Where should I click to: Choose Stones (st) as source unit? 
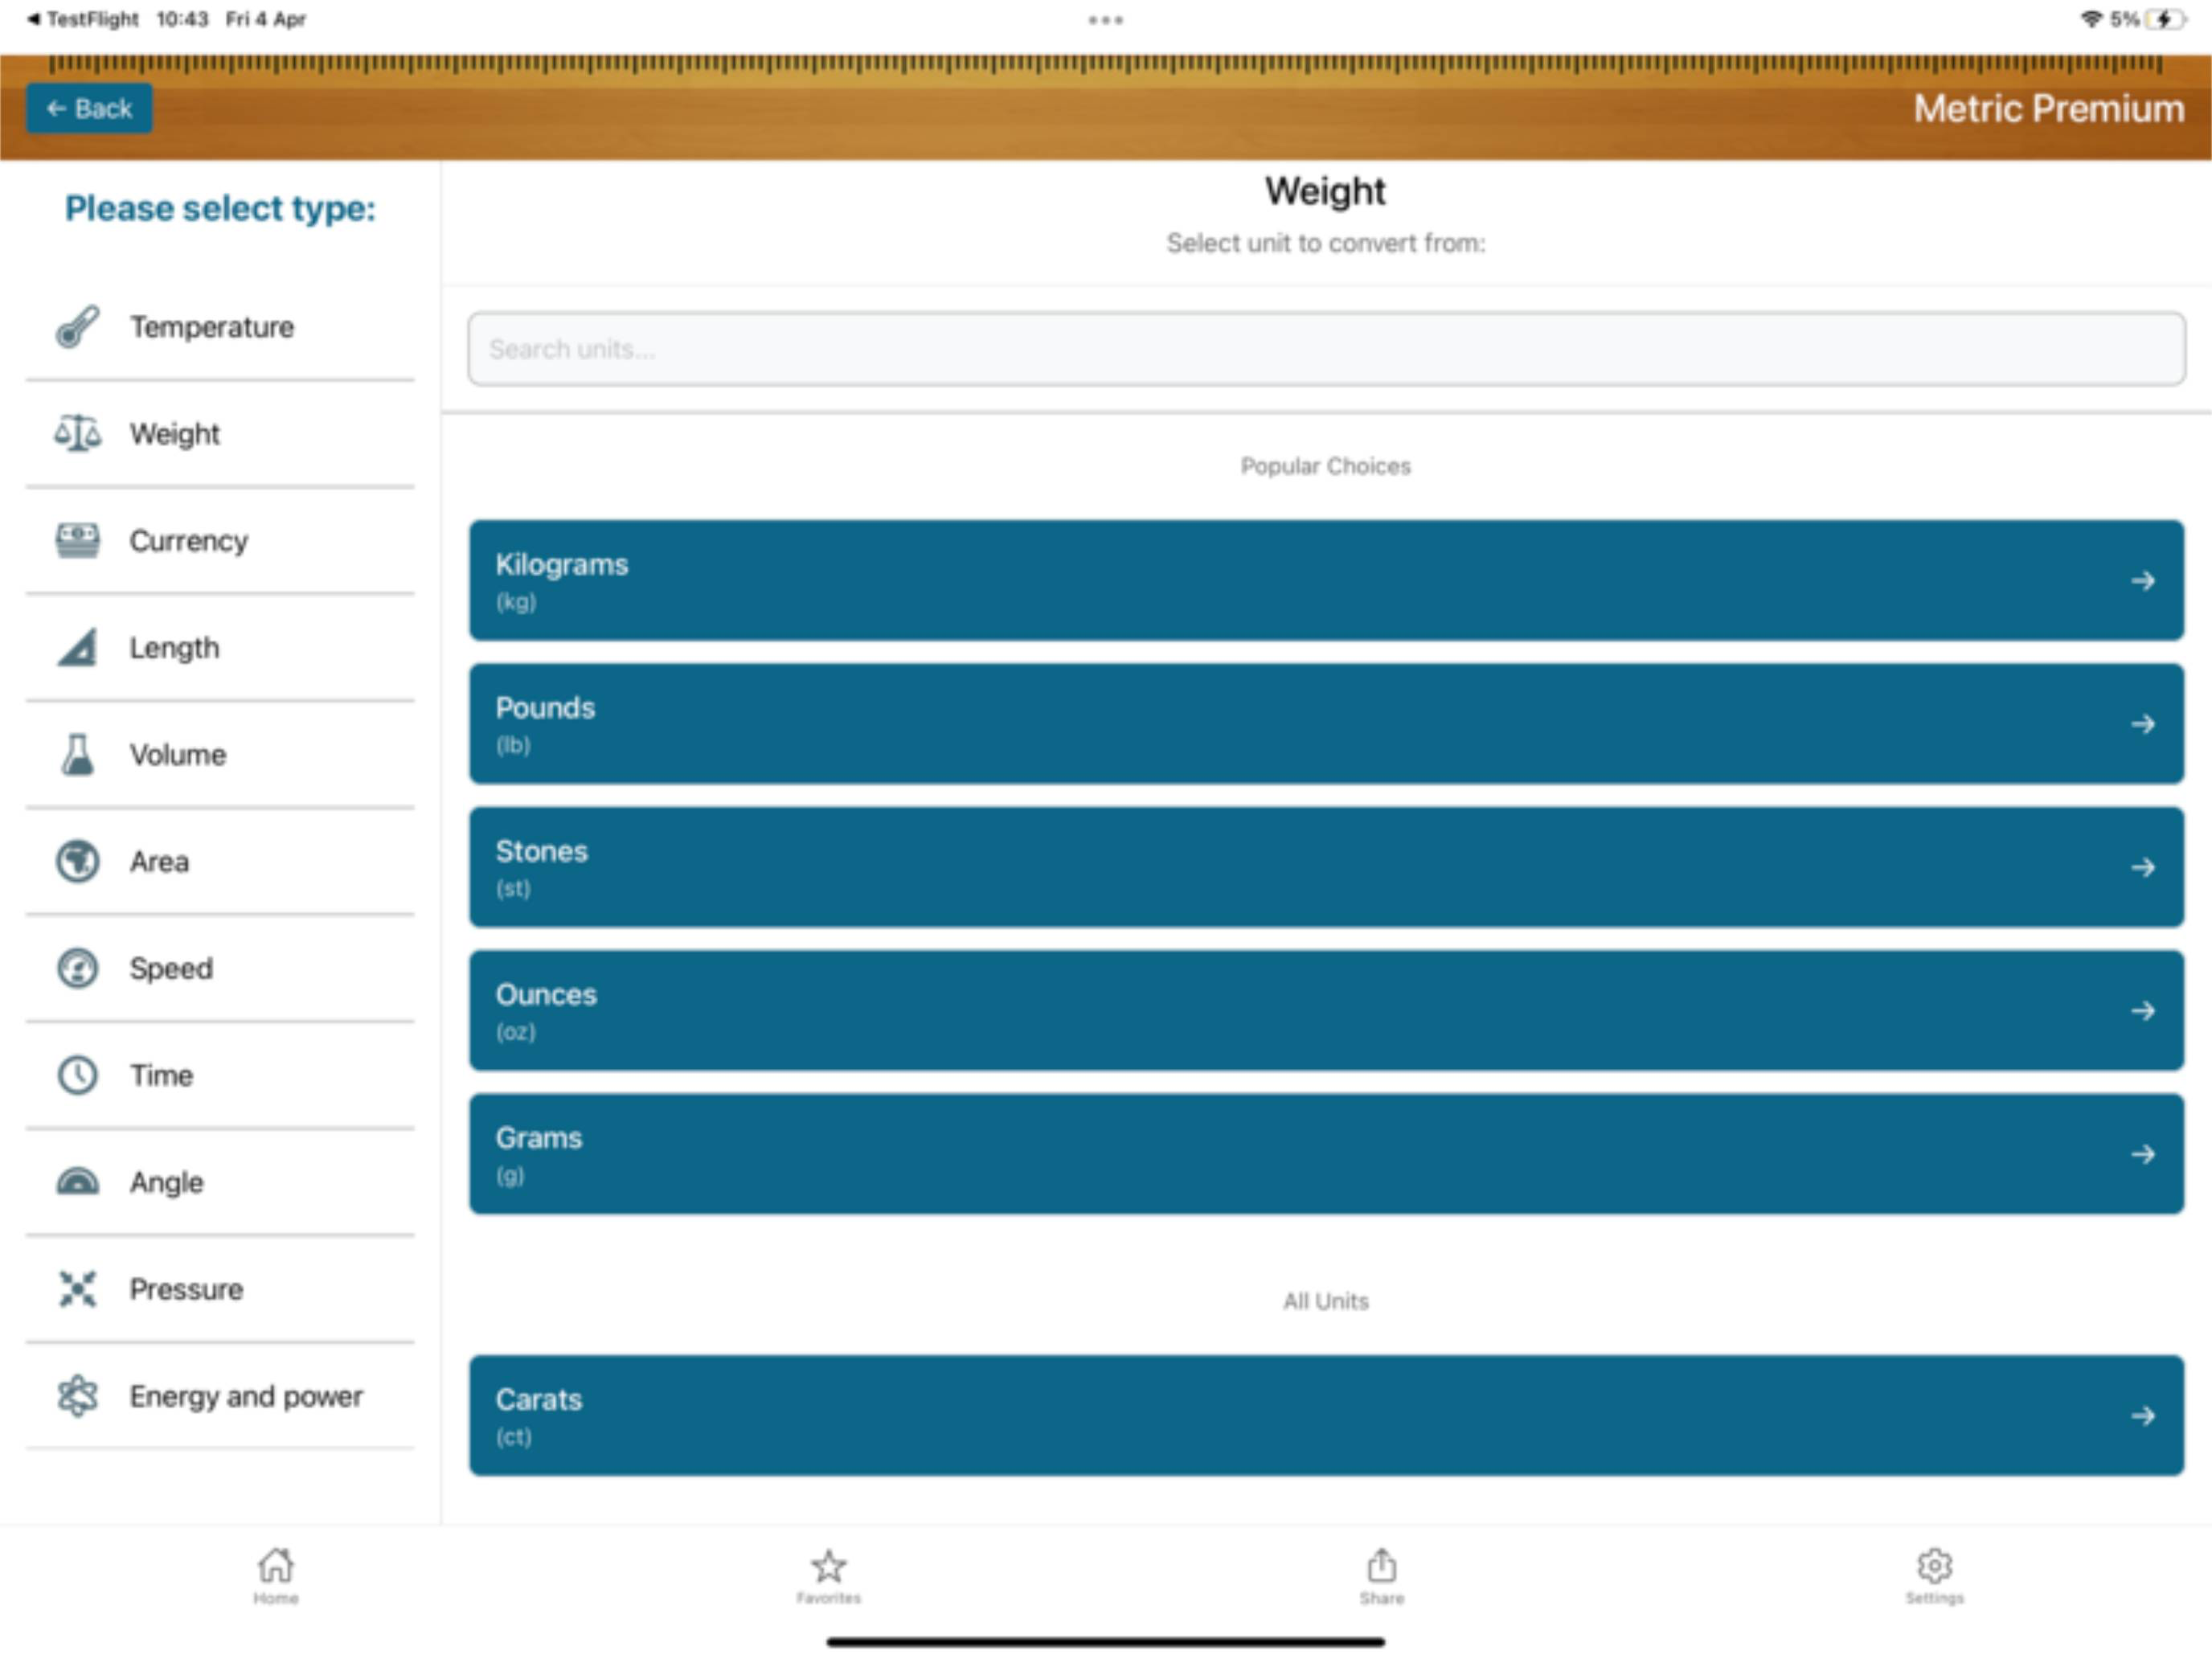[x=1326, y=868]
